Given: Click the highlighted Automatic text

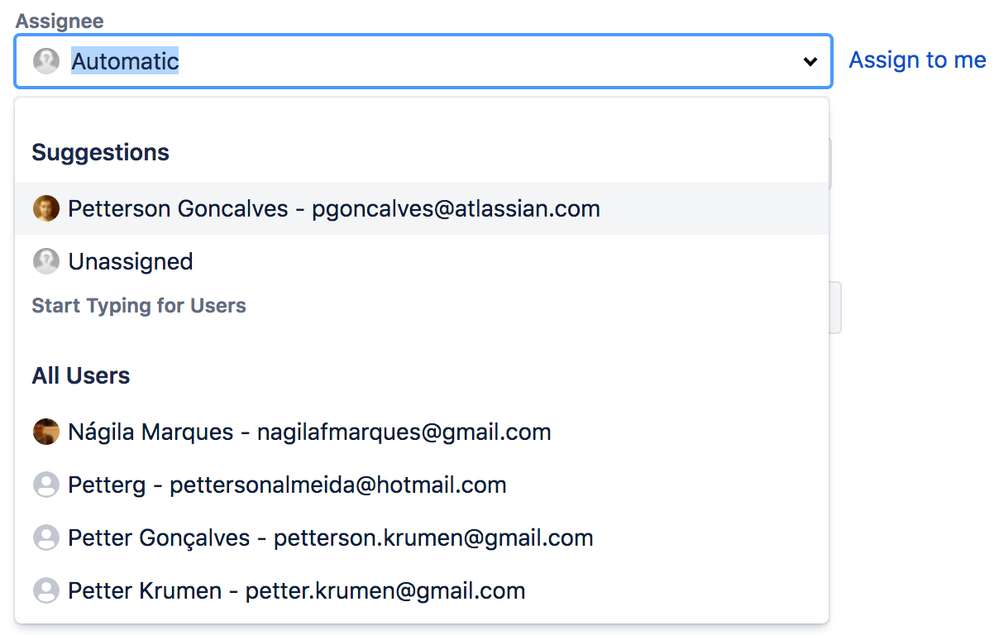Looking at the screenshot, I should click(125, 61).
